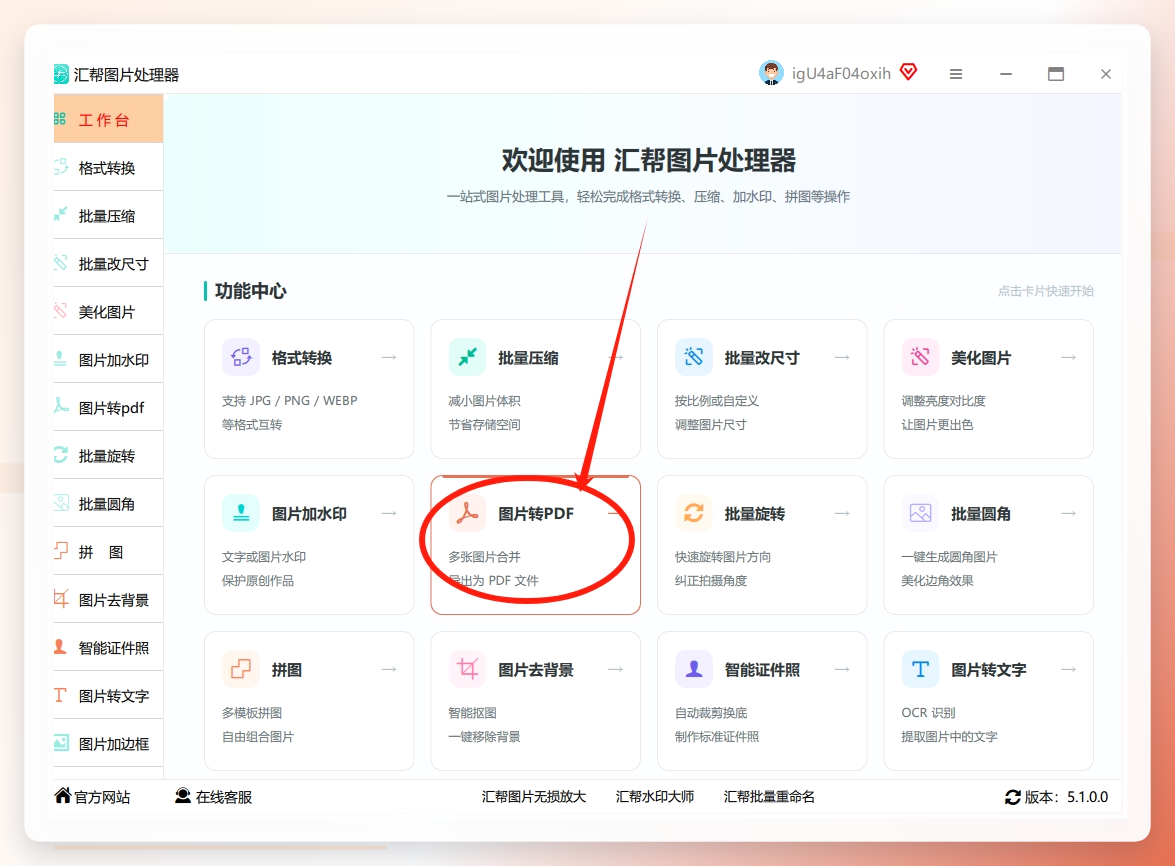Open 图片转文字 in the sidebar
Viewport: 1175px width, 866px height.
click(x=109, y=695)
